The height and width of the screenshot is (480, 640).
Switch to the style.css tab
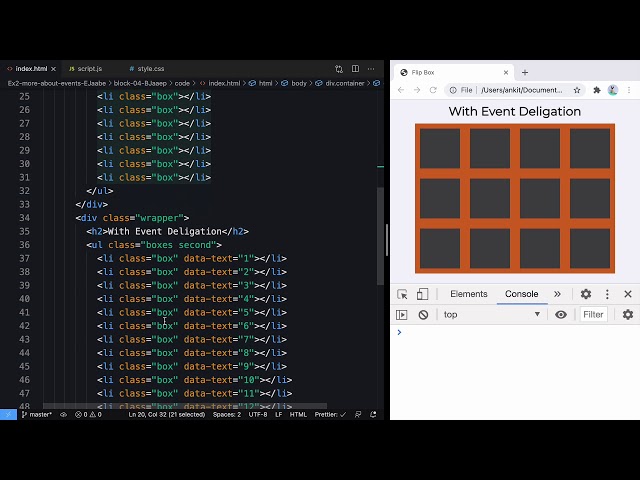(x=147, y=69)
